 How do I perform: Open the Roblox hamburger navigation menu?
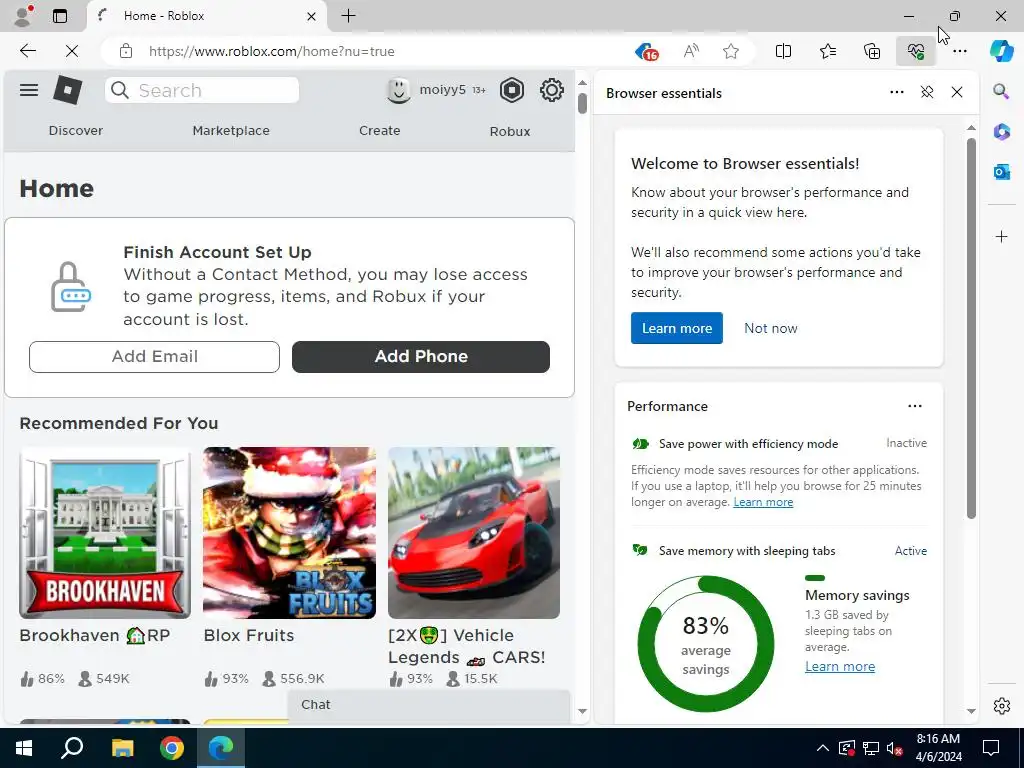click(29, 90)
